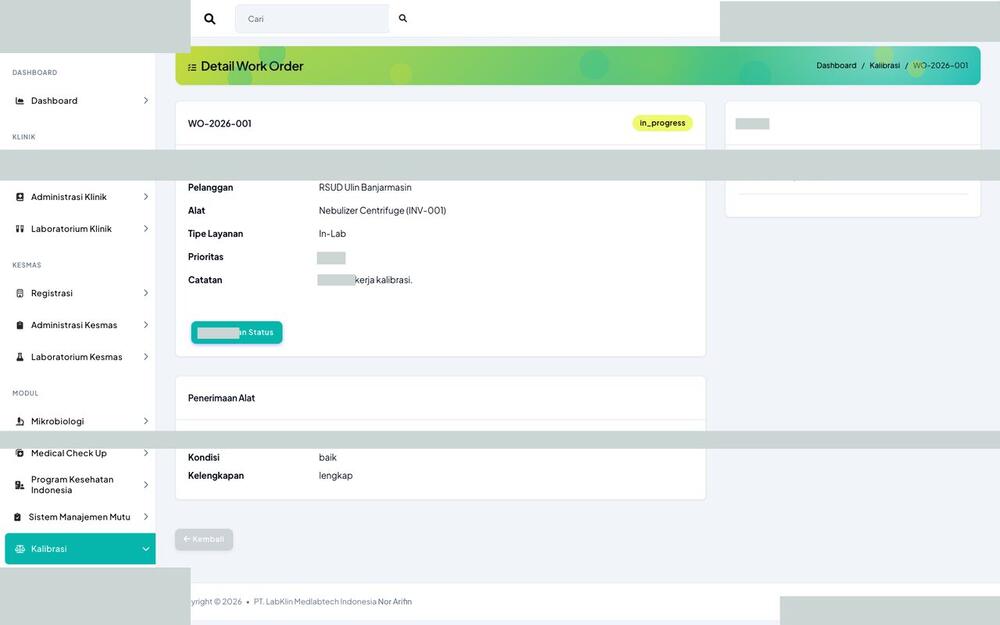The image size is (1000, 625).
Task: Expand Administrasi Kesmas chevron
Action: [x=146, y=325]
